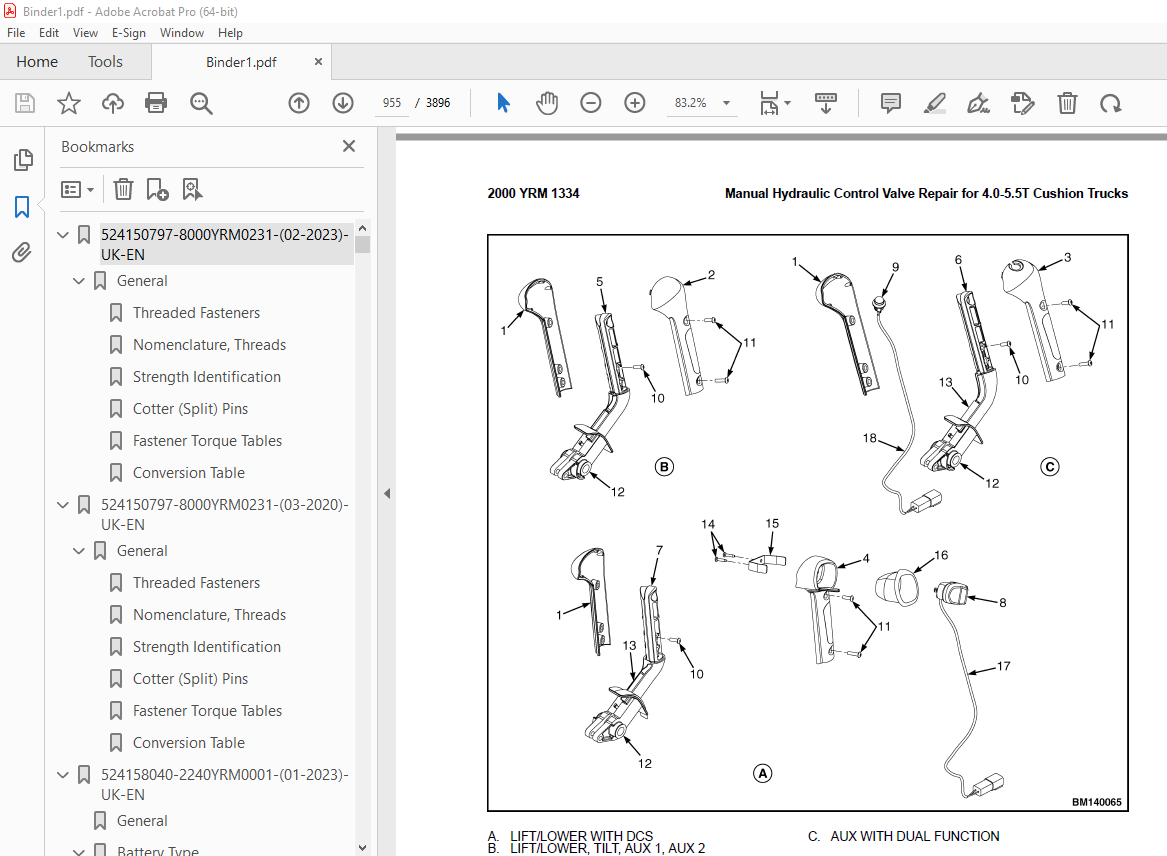Image resolution: width=1167 pixels, height=856 pixels.
Task: Open first Strength Identification bookmark
Action: [207, 377]
